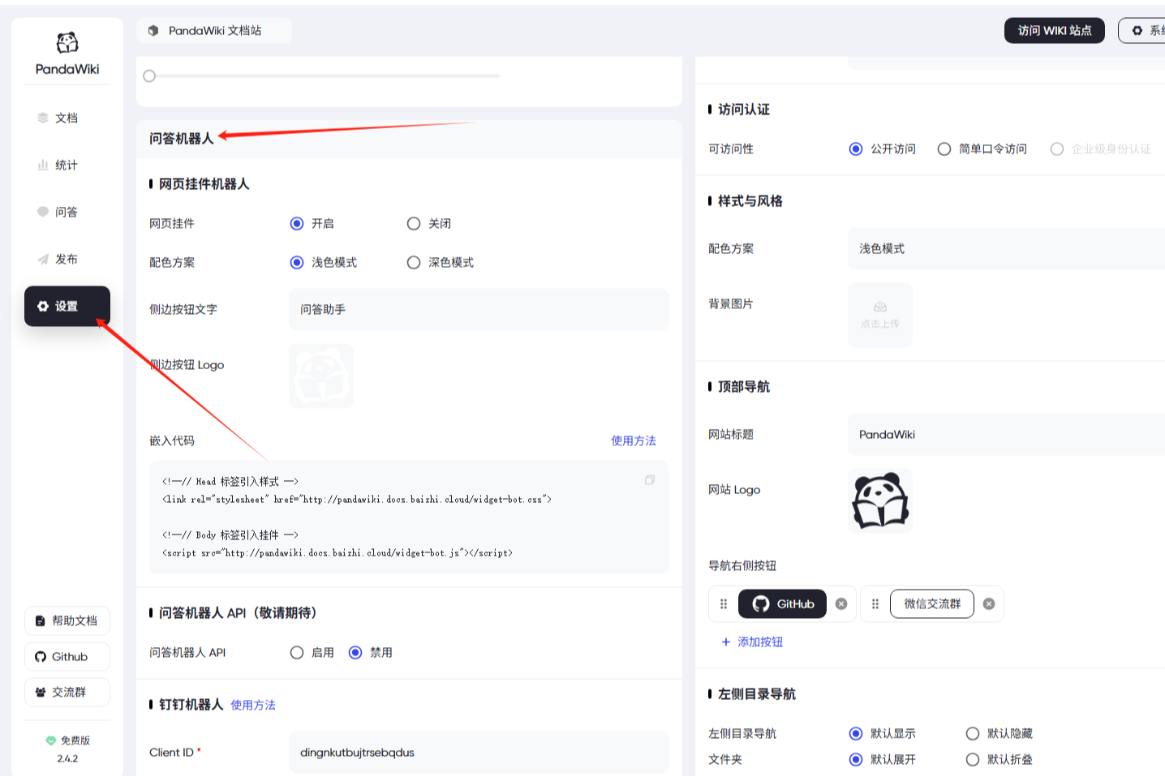Screen dimensions: 1165x776
Task: Select the 设置 settings menu item
Action: 67,306
